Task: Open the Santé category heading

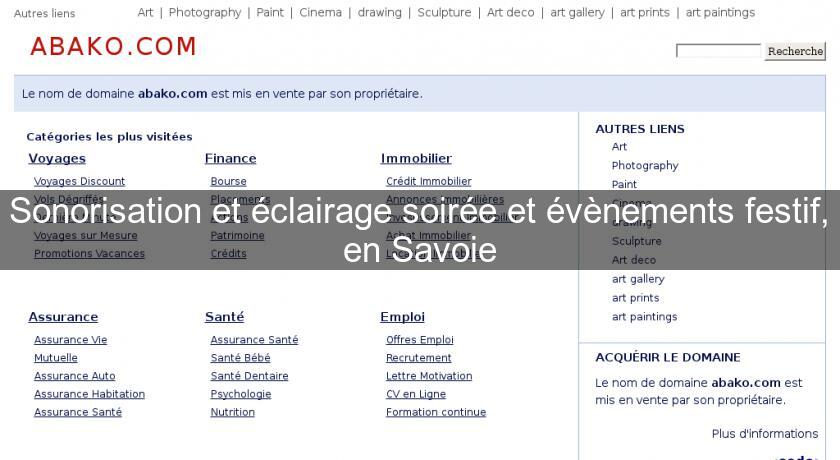Action: tap(224, 317)
